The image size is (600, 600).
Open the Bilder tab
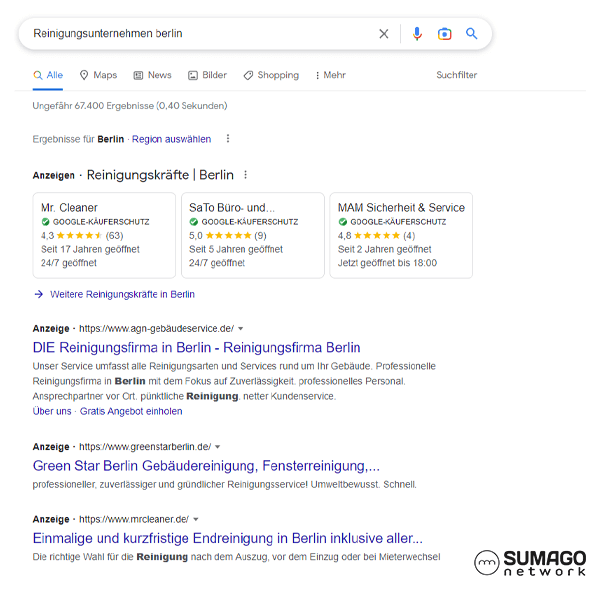(207, 75)
